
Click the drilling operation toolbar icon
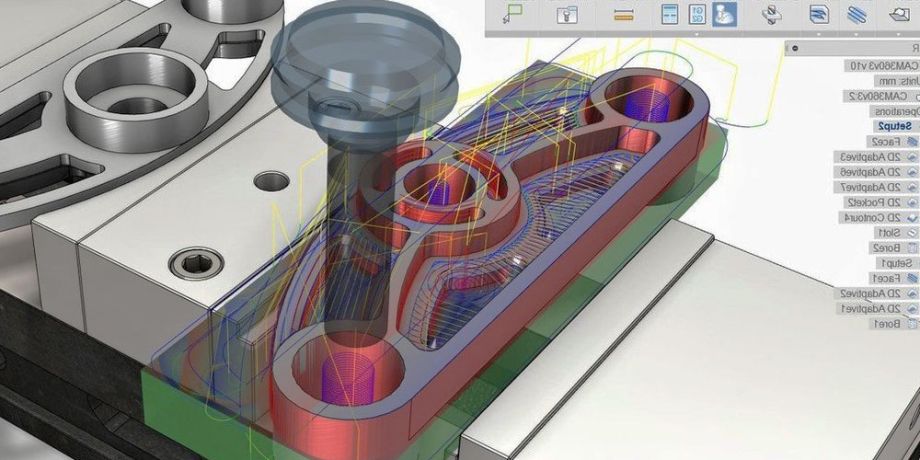click(x=771, y=14)
